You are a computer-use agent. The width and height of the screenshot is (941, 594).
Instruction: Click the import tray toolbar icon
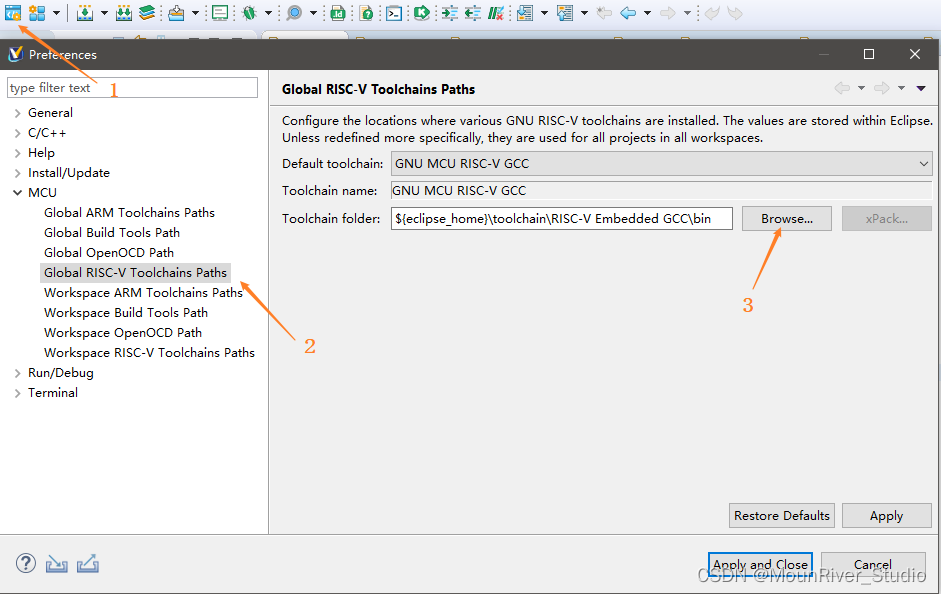pos(176,13)
